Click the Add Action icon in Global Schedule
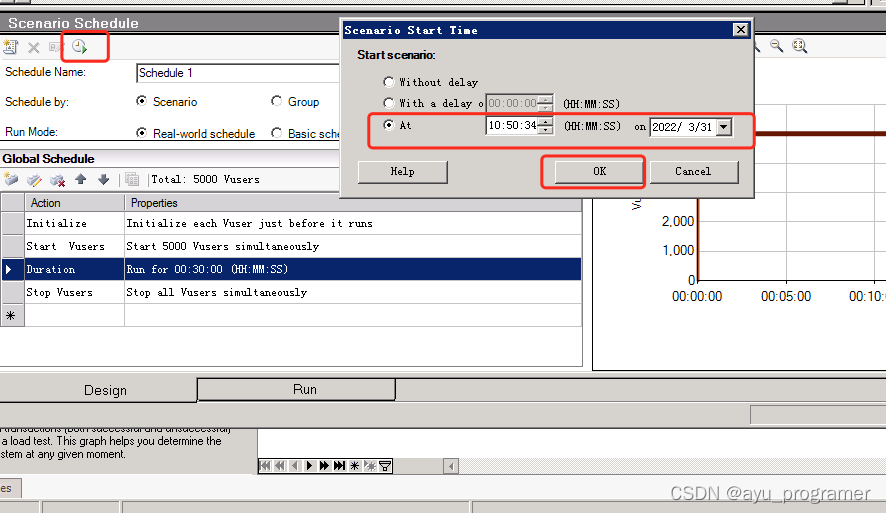The image size is (886, 513). [11, 180]
